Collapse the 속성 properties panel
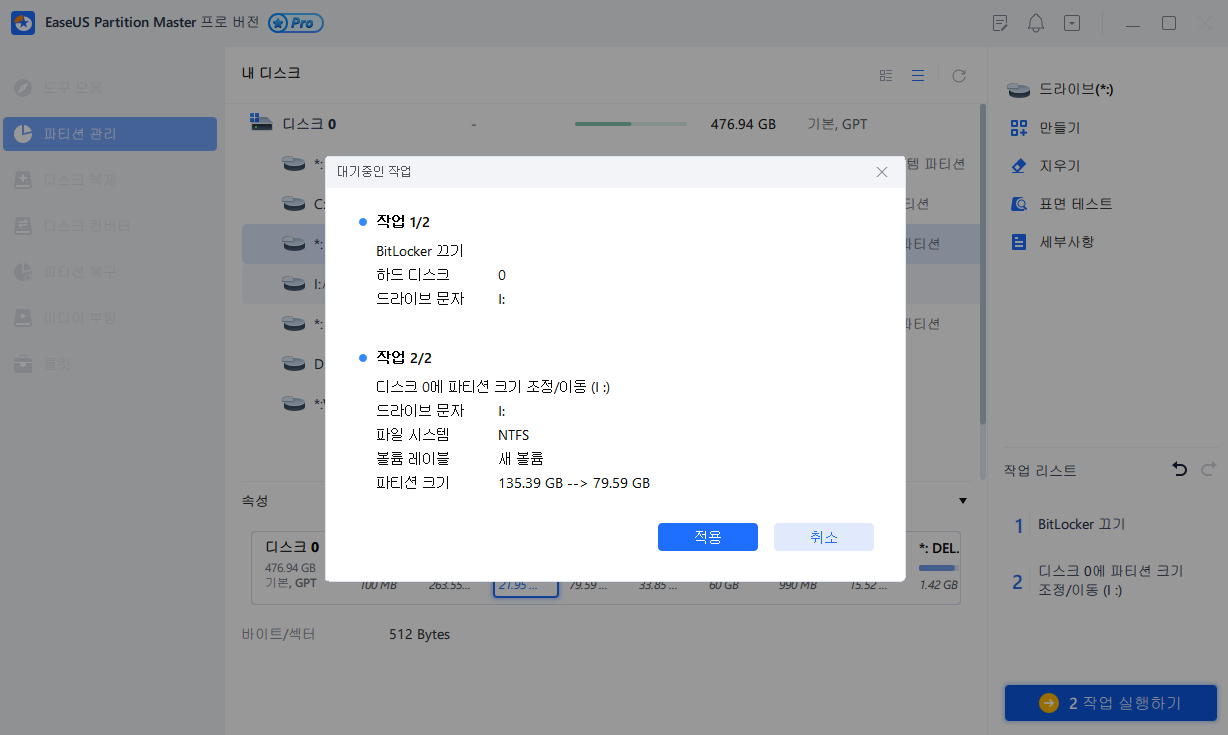 [962, 500]
